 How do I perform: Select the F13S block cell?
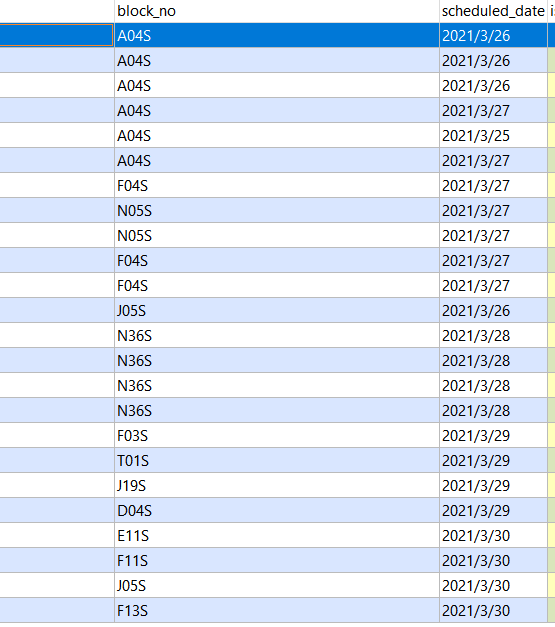pyautogui.click(x=277, y=611)
